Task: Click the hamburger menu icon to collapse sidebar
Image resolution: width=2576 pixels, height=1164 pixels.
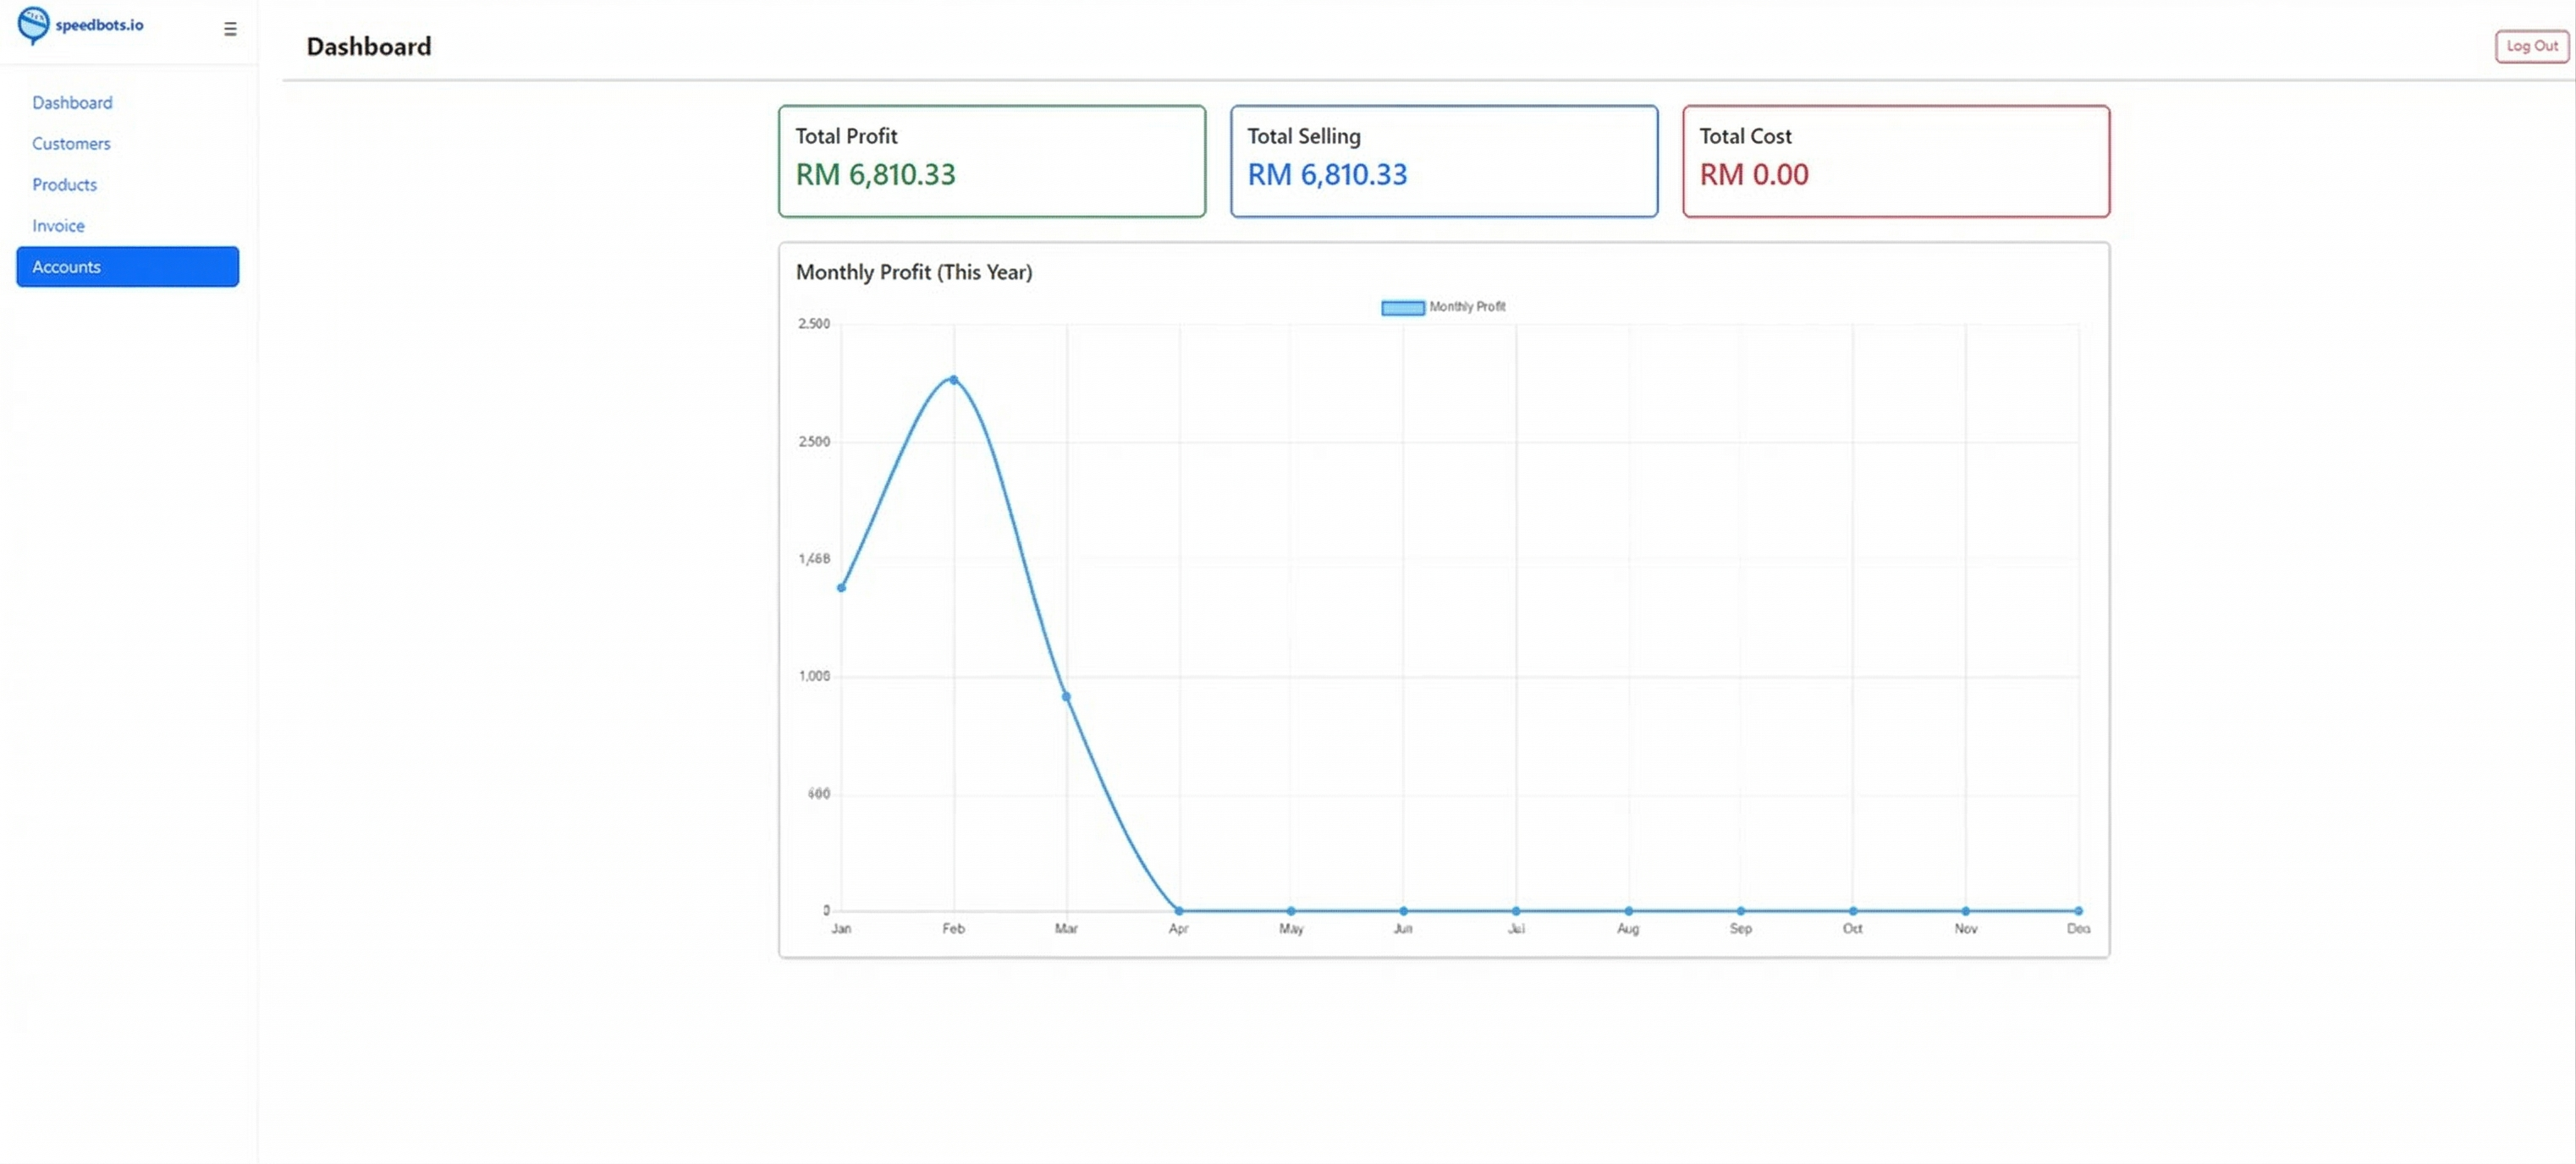Action: (x=230, y=28)
